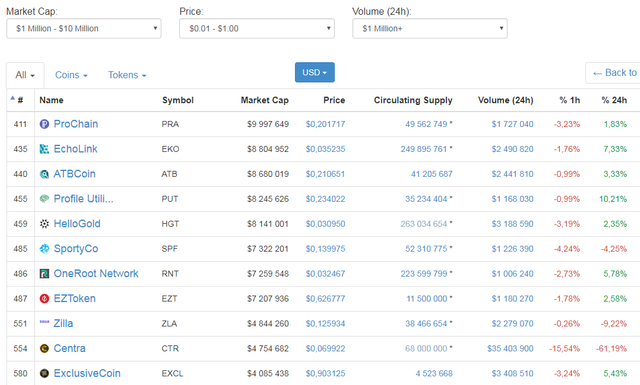Click ProChain circulating supply 49 562 749
This screenshot has width=640, height=385.
[x=426, y=124]
